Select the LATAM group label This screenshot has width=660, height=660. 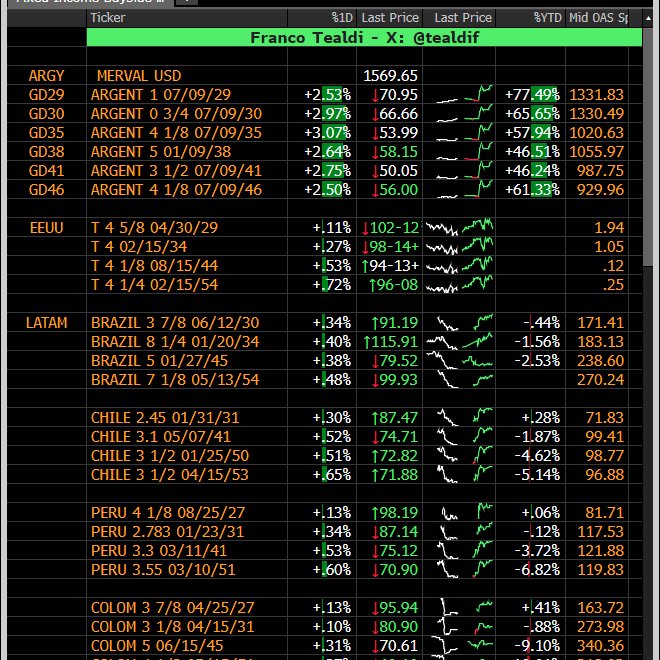(x=46, y=322)
